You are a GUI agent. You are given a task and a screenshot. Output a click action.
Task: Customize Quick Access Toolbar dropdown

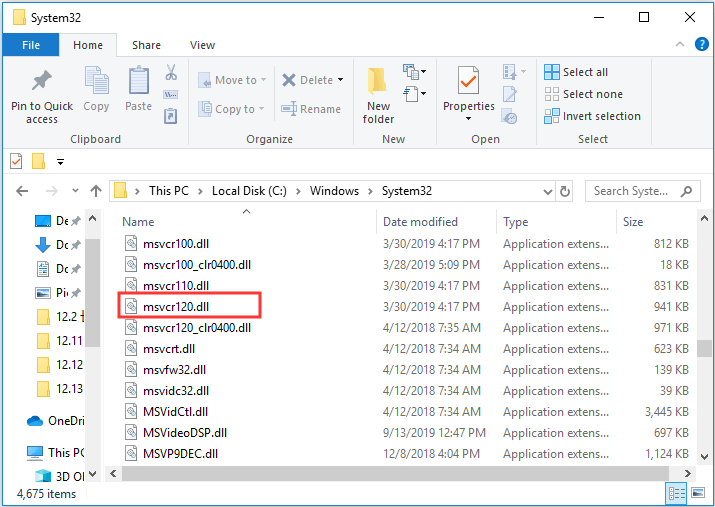point(60,161)
